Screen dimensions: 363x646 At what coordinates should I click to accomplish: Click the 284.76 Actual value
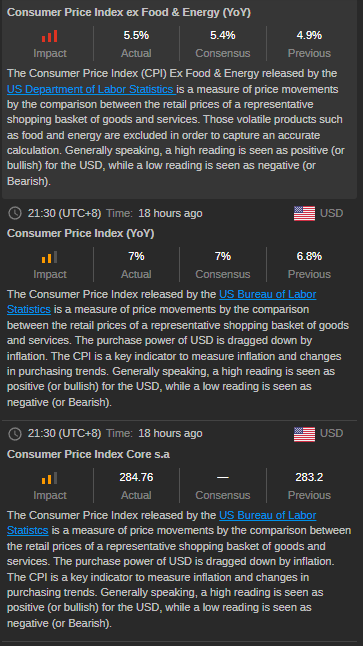(136, 477)
